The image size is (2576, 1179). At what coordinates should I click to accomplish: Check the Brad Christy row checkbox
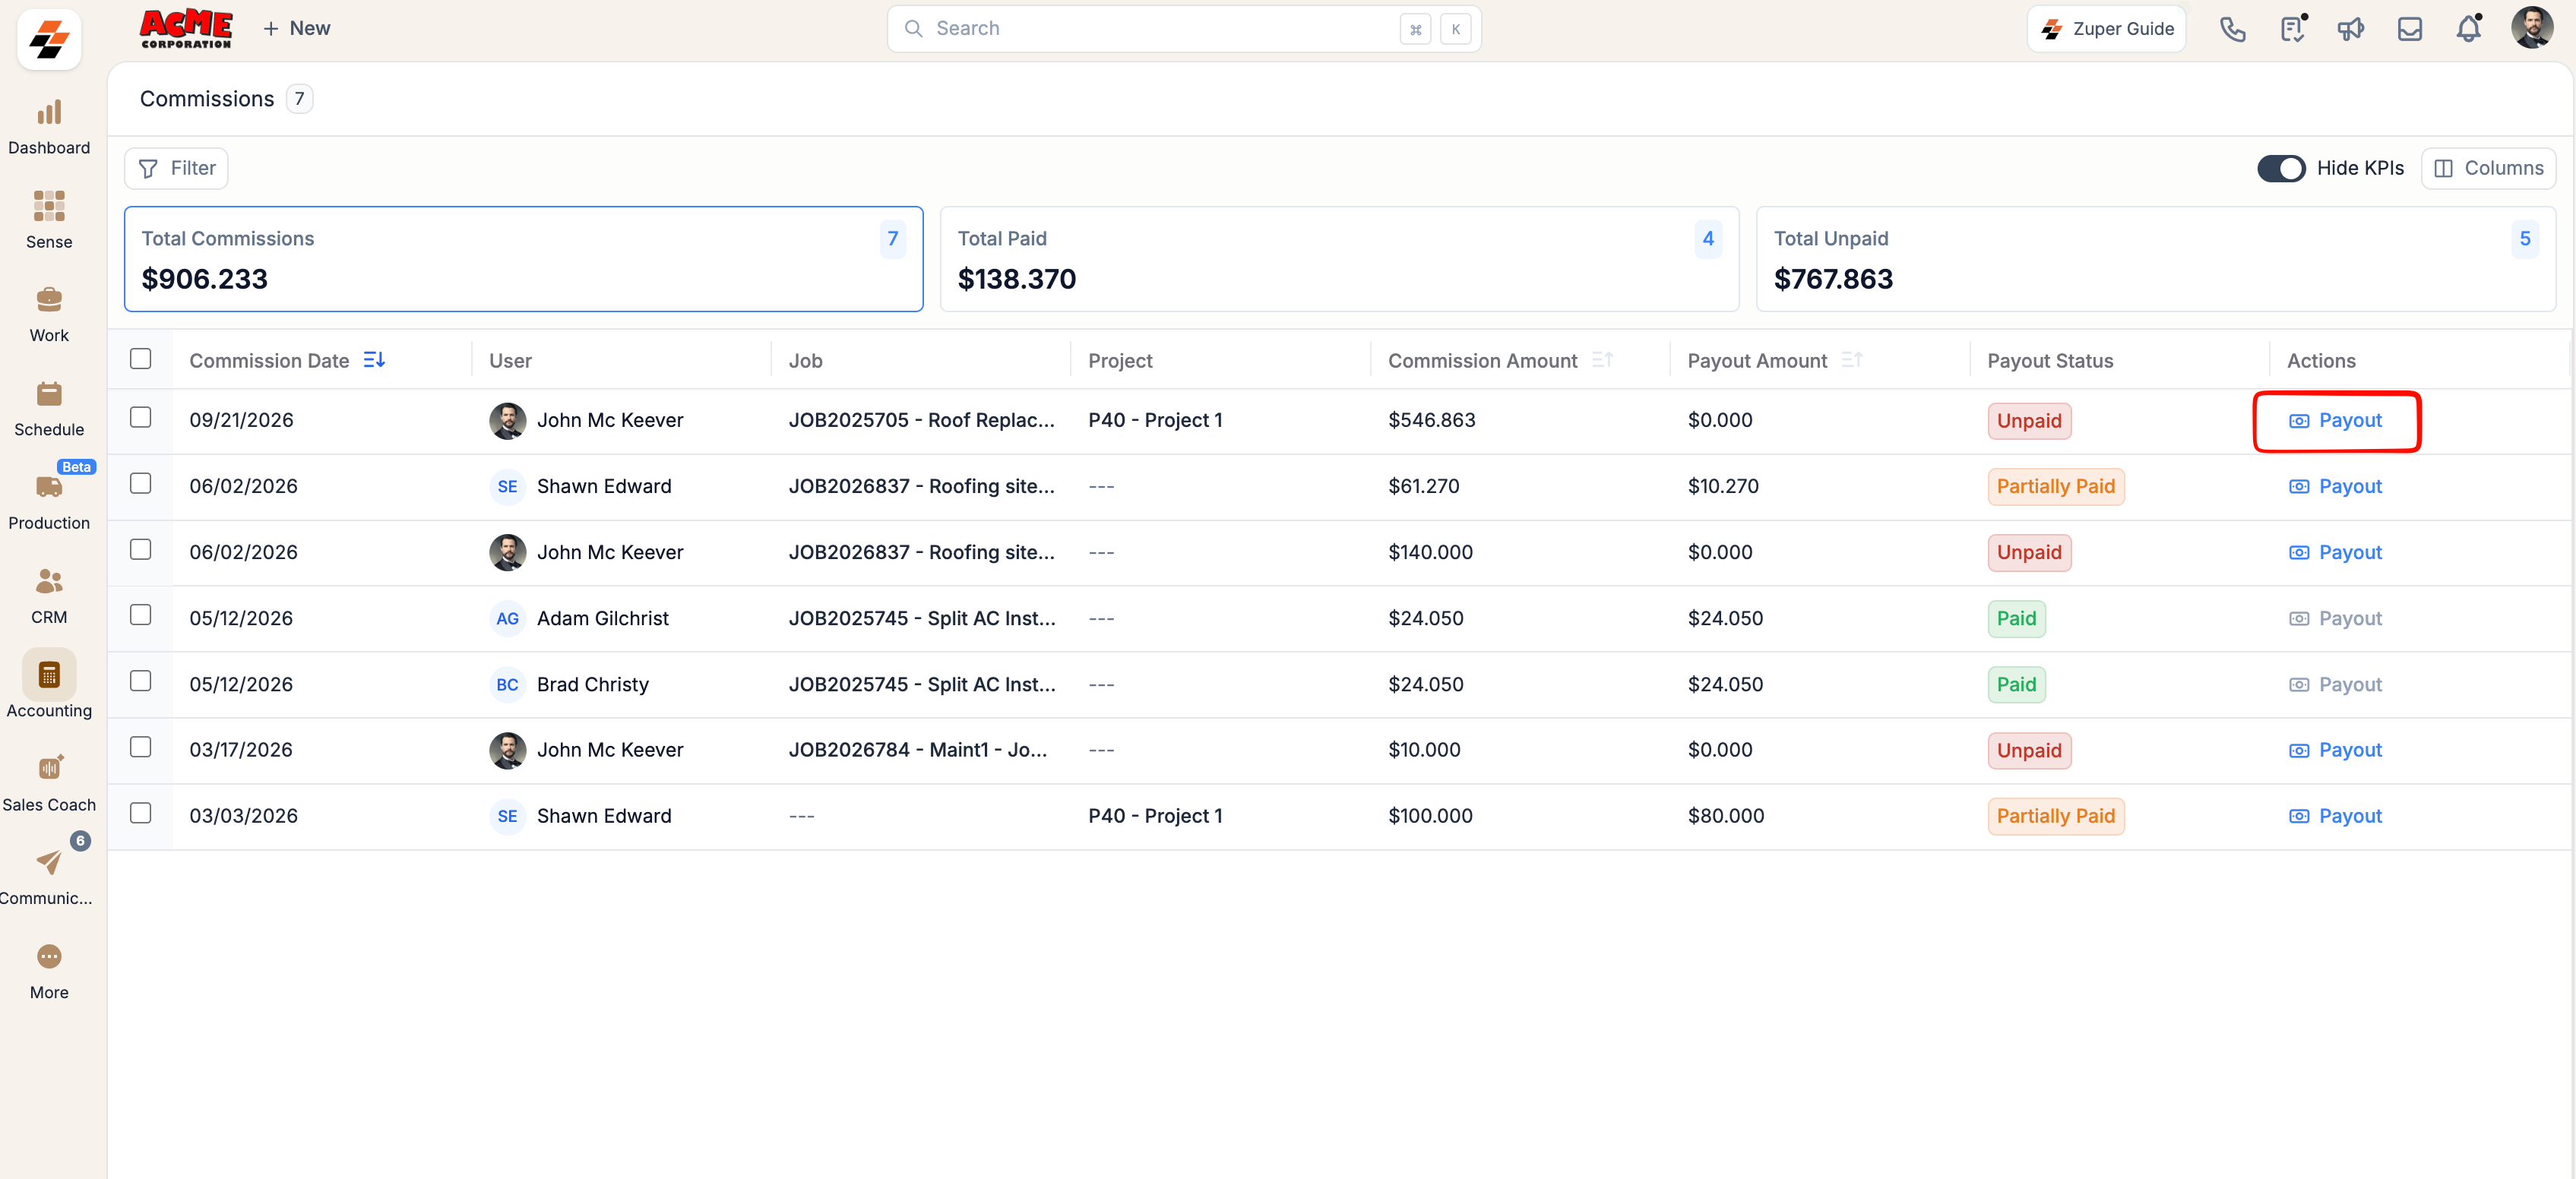[x=141, y=681]
